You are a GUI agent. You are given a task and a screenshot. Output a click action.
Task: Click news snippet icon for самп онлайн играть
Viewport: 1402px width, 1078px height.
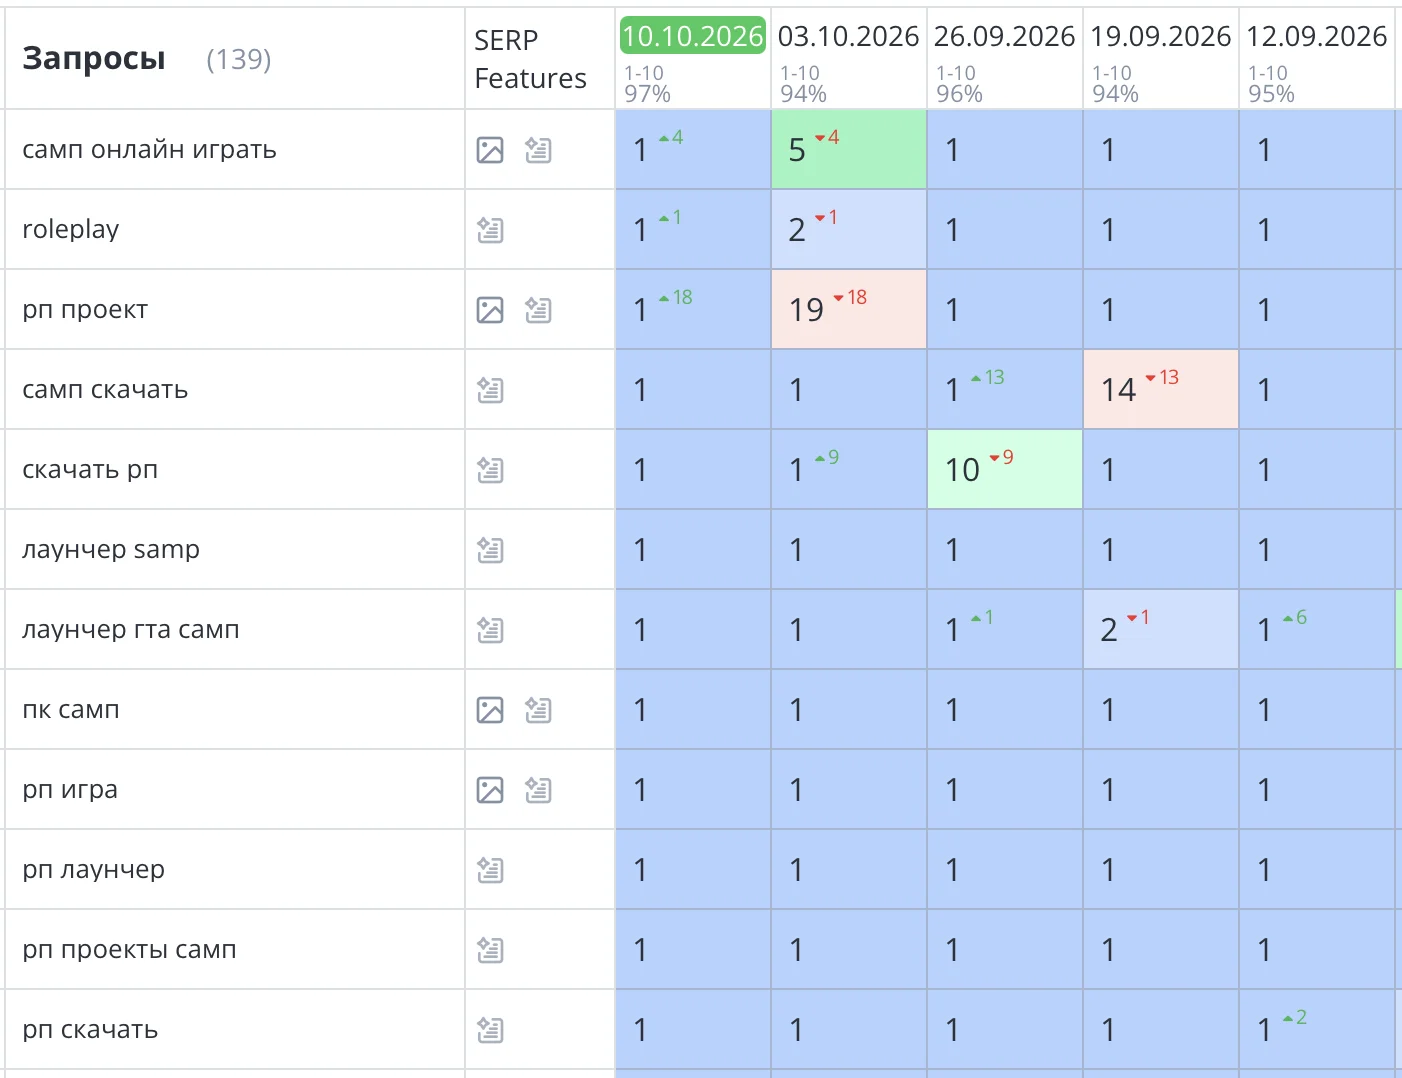click(538, 150)
